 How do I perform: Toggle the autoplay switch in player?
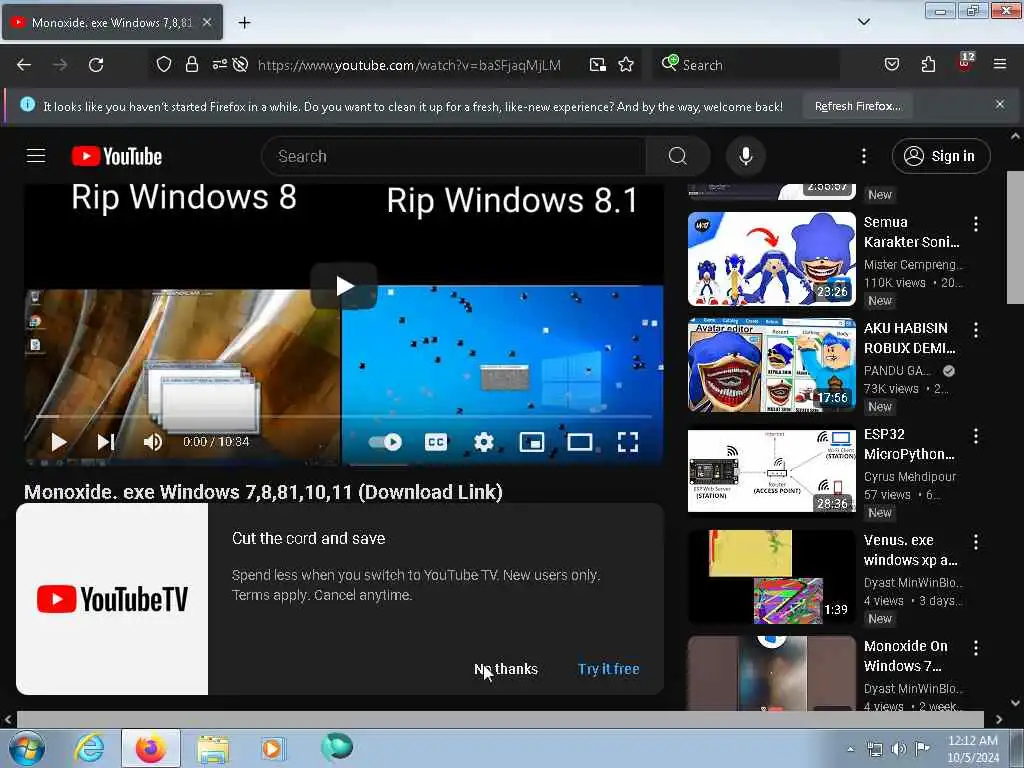(385, 442)
